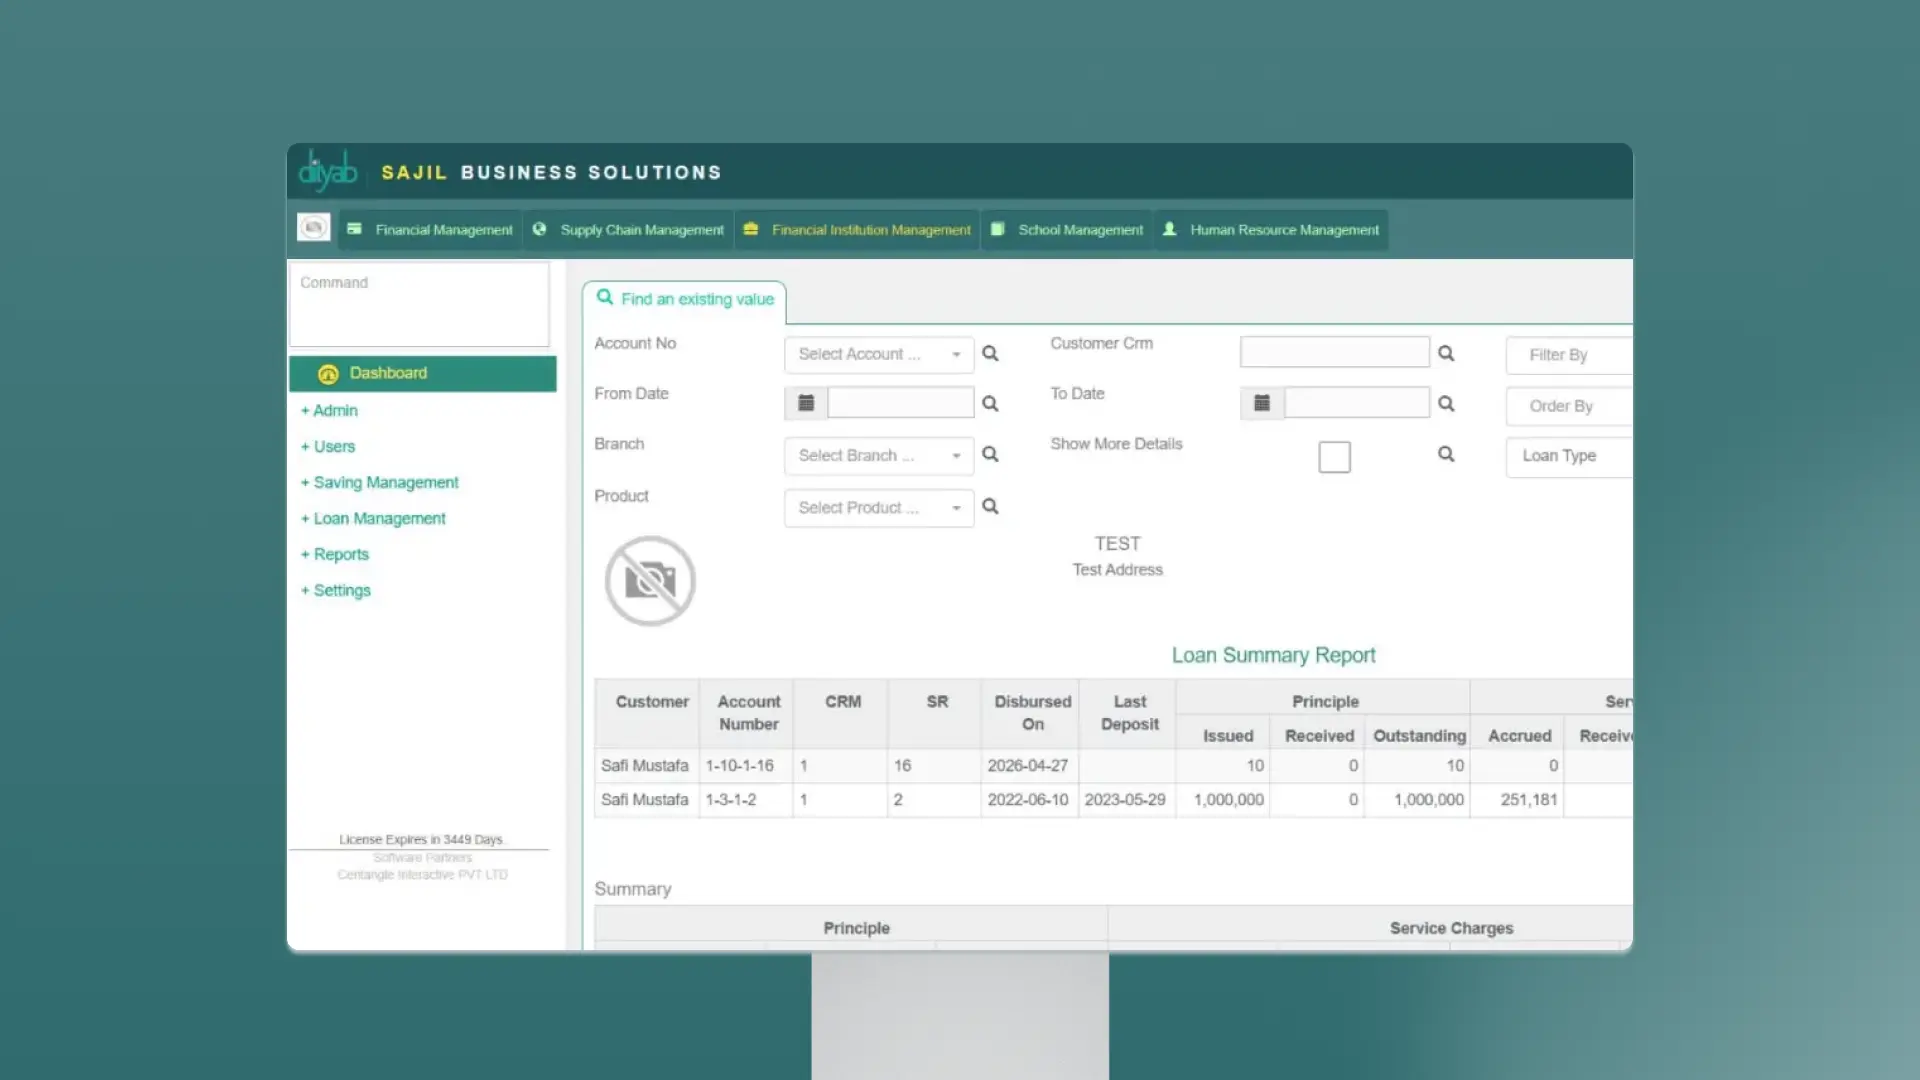Image resolution: width=1920 pixels, height=1080 pixels.
Task: Click magnifier icon next to Branch
Action: tap(990, 454)
